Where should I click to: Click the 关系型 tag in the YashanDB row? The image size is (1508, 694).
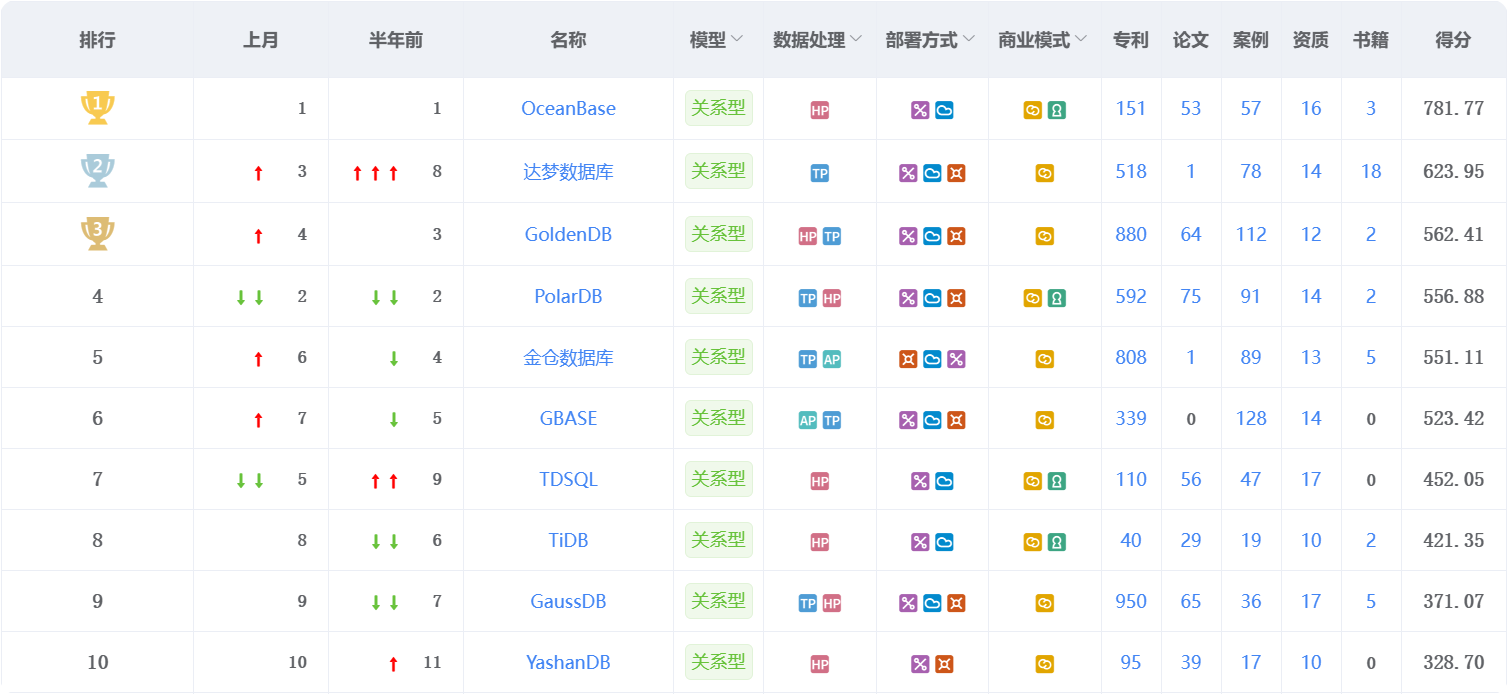719,662
